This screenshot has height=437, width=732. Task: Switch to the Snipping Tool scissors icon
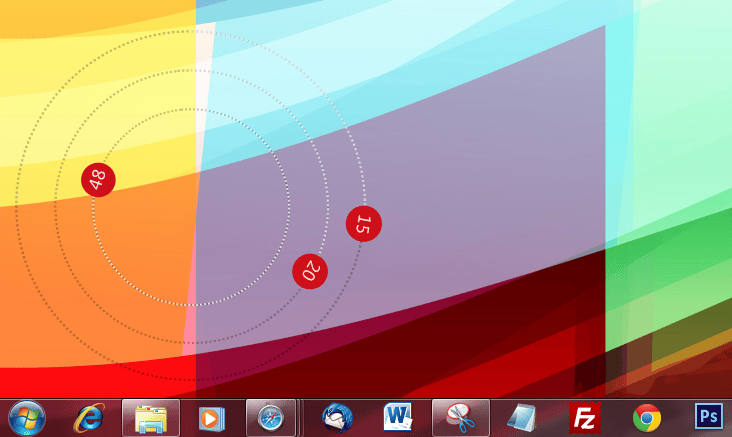coord(461,418)
